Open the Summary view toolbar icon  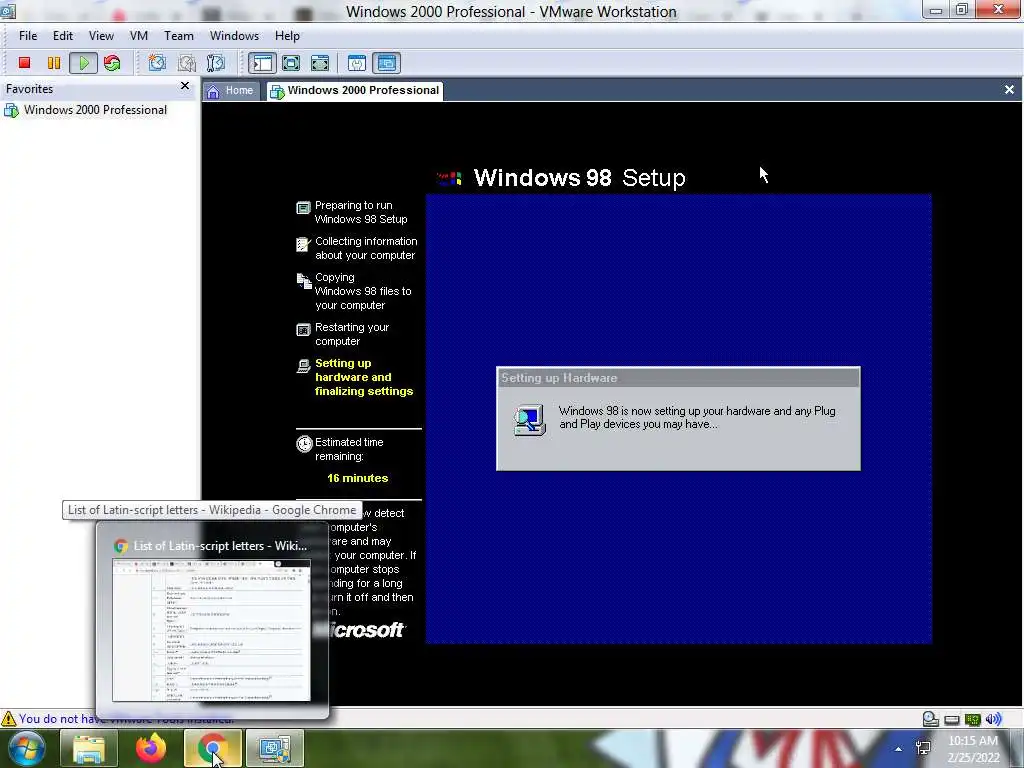click(357, 63)
